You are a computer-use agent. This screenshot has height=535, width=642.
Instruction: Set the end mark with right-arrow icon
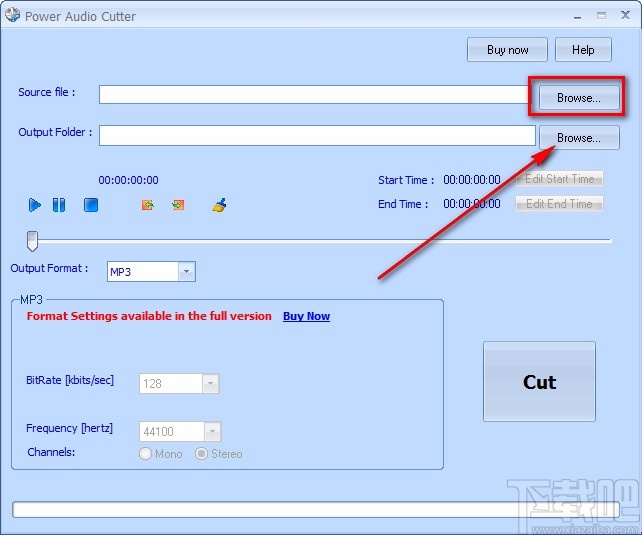[x=178, y=205]
